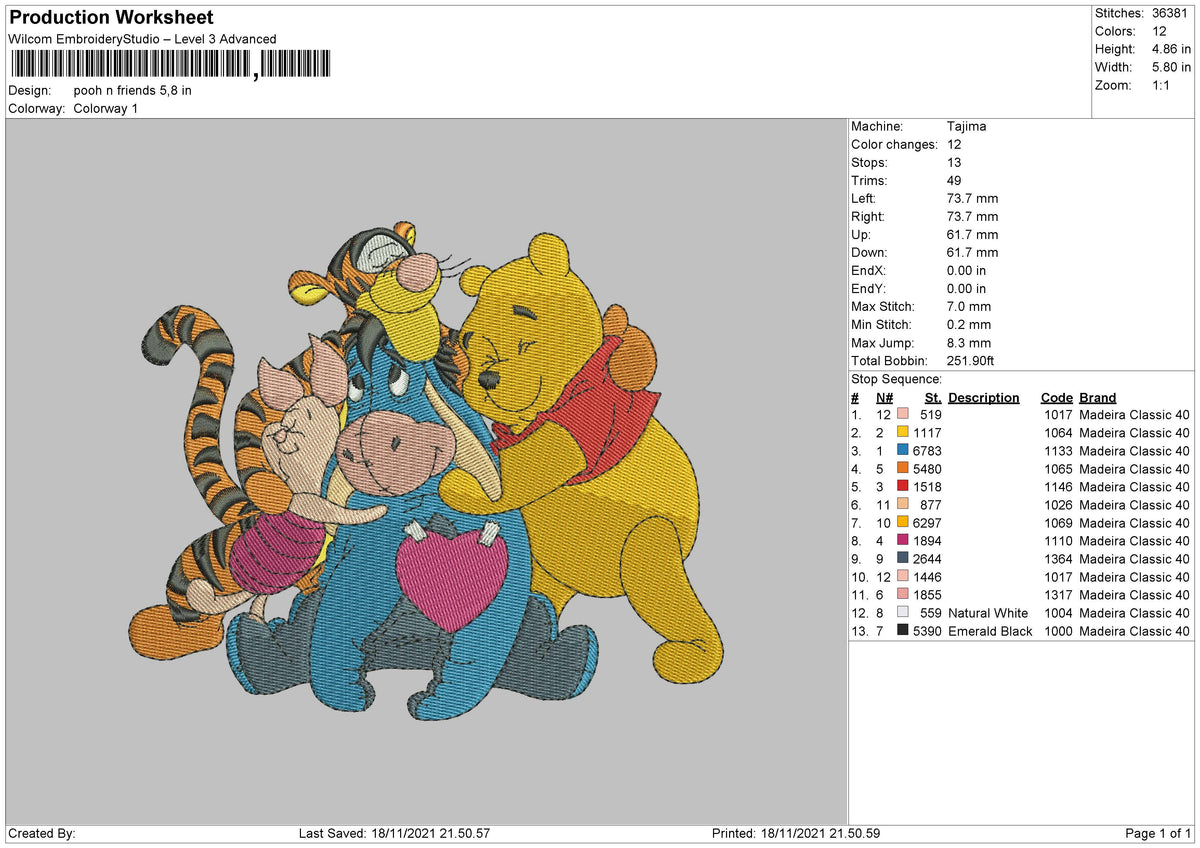Click the 'Stop Sequence:' heading
Viewport: 1200px width, 848px height.
[896, 379]
